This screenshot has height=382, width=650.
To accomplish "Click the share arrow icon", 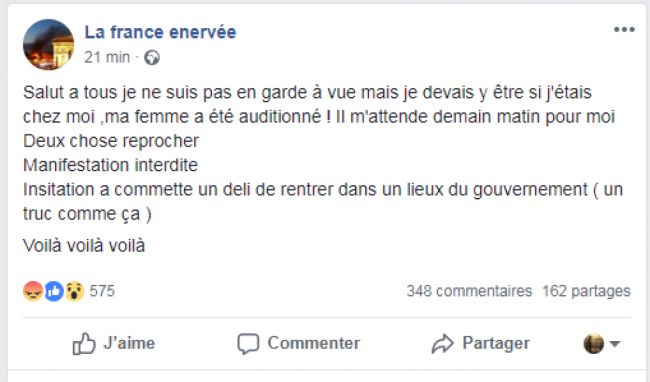I will tap(443, 343).
